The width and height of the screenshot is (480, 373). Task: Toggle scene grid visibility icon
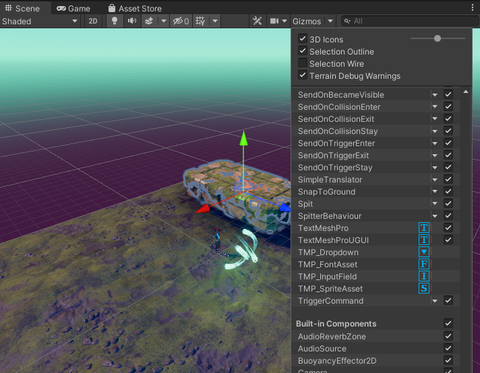click(x=200, y=21)
